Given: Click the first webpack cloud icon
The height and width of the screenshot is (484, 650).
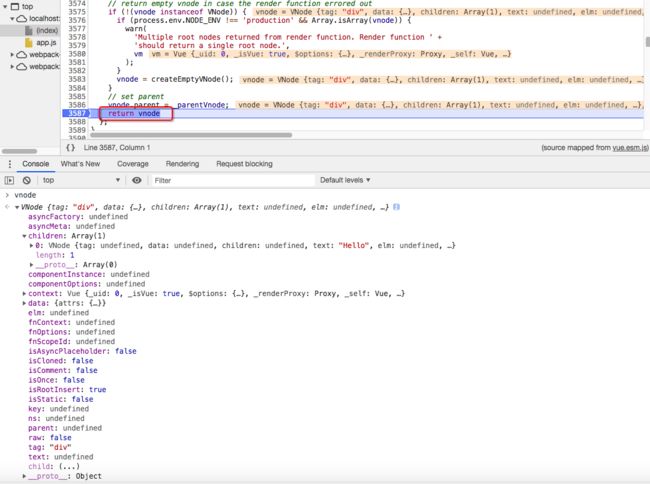Looking at the screenshot, I should point(21,55).
